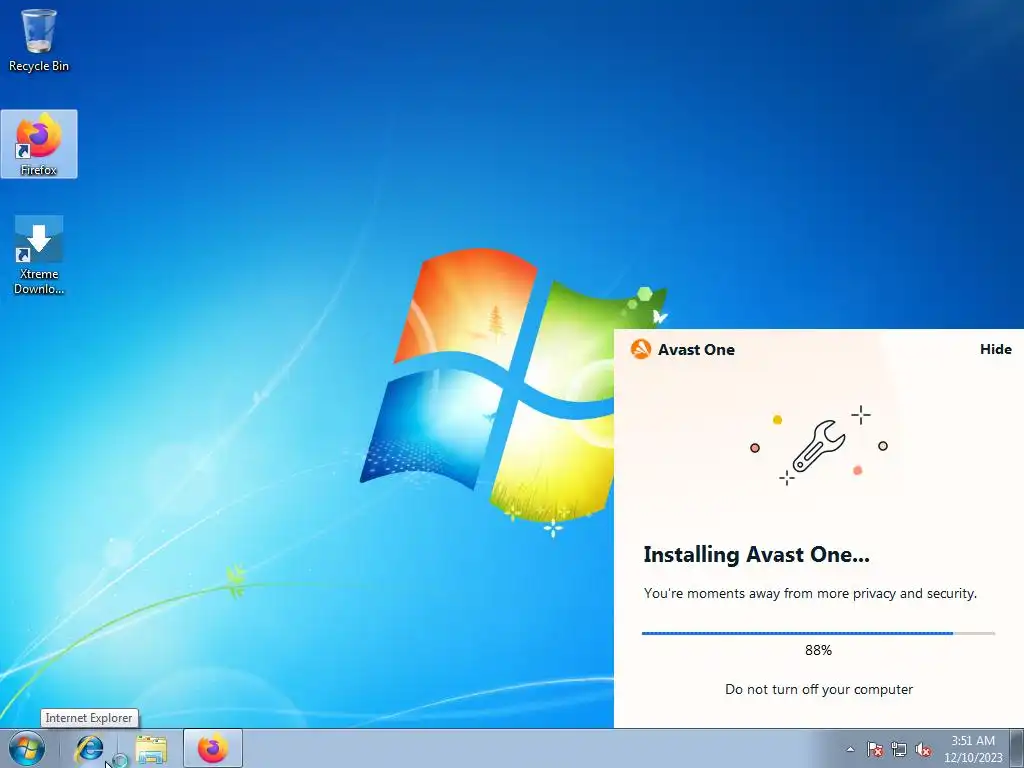Open the Action Center flag icon
Screen dimensions: 1024x768
tap(875, 749)
